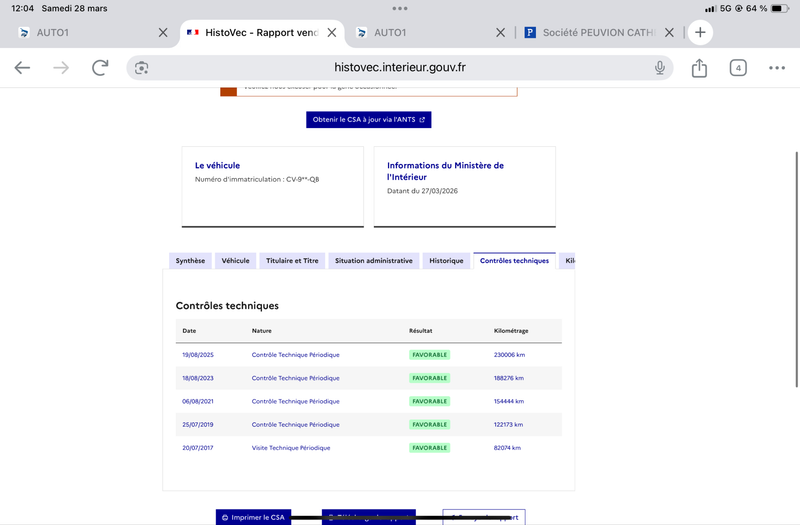Tap the microphone voice search icon
800x525 pixels.
point(660,68)
